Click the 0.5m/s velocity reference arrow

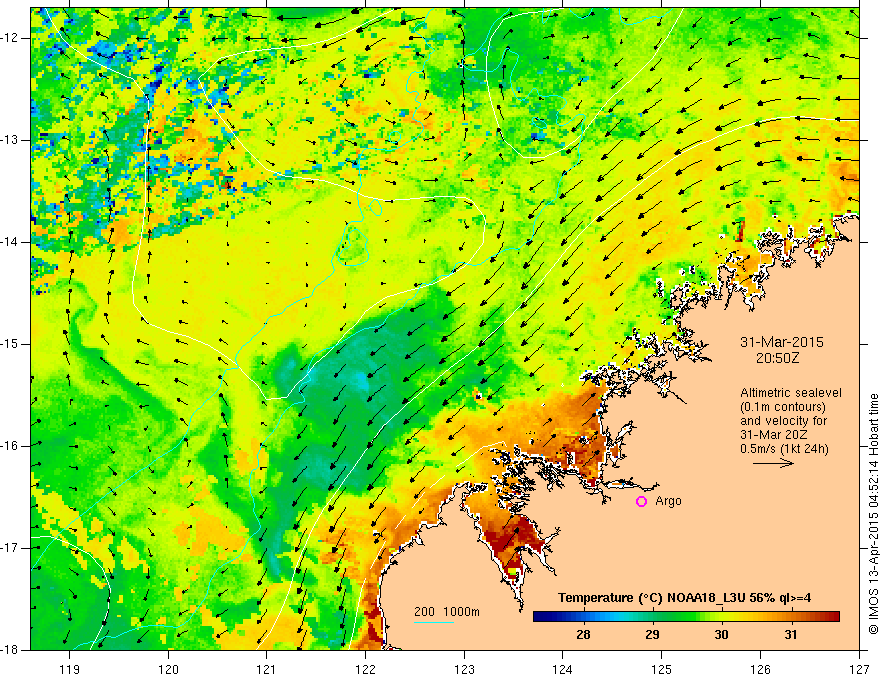[773, 463]
